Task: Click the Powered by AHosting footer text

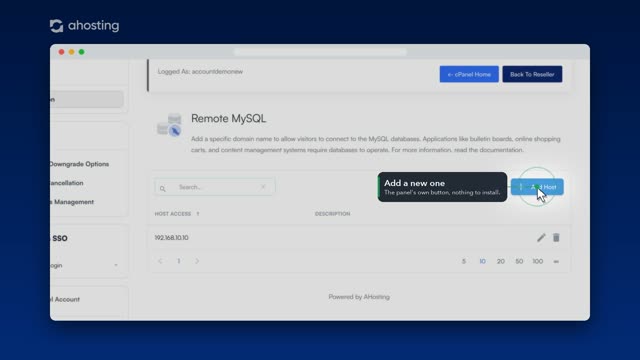Action: (x=359, y=297)
